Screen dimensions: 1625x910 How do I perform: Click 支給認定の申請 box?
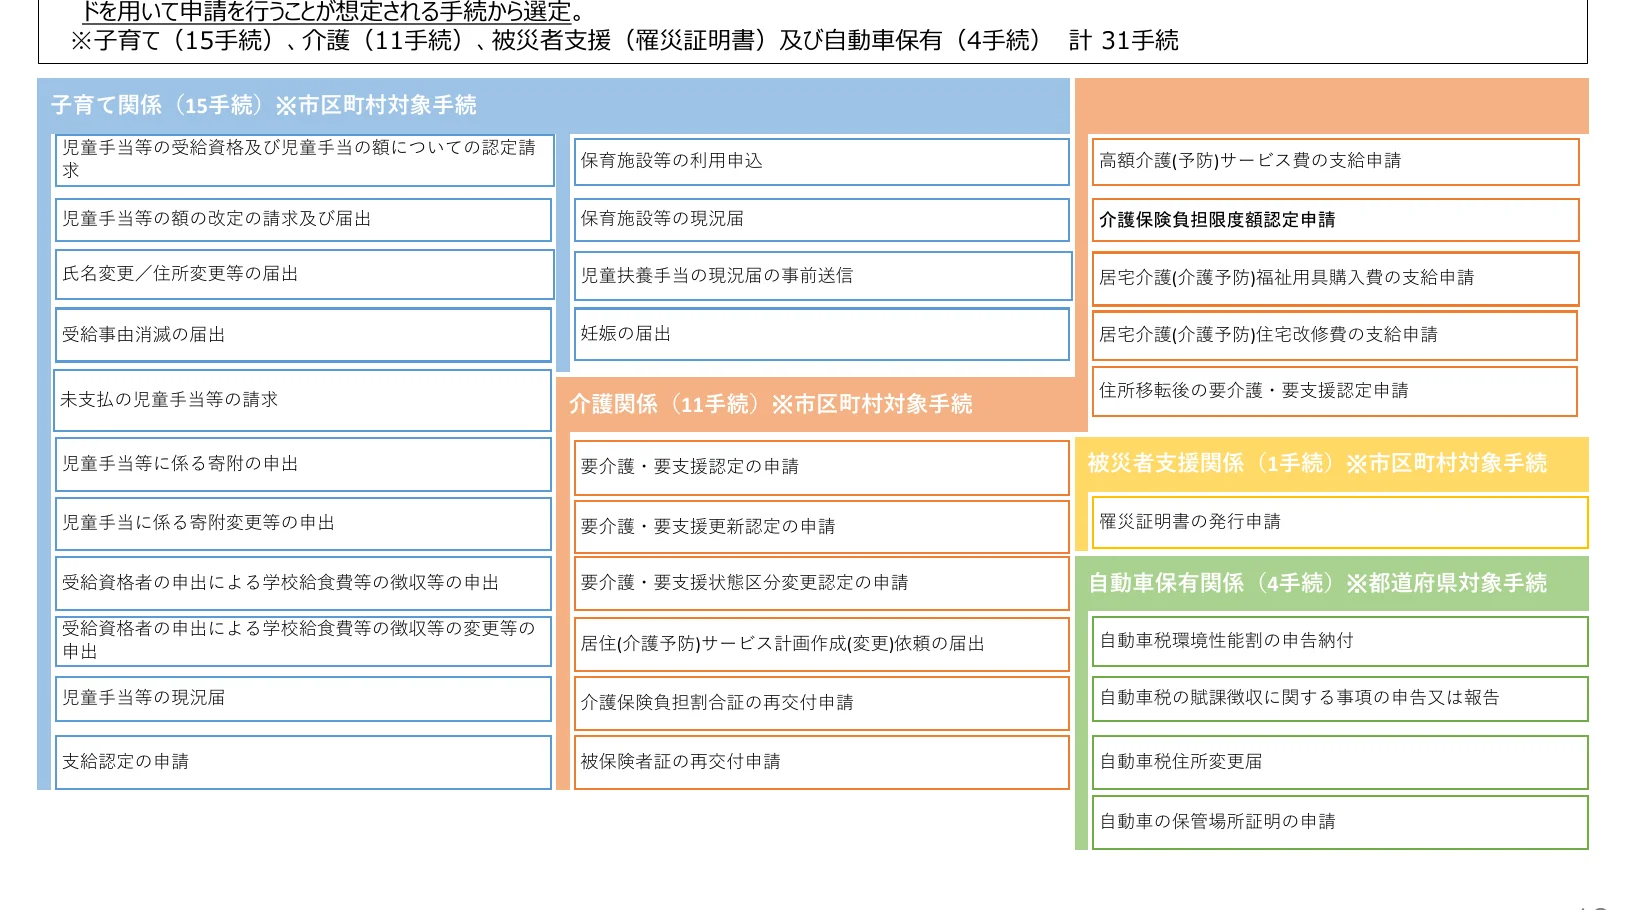[x=303, y=762]
